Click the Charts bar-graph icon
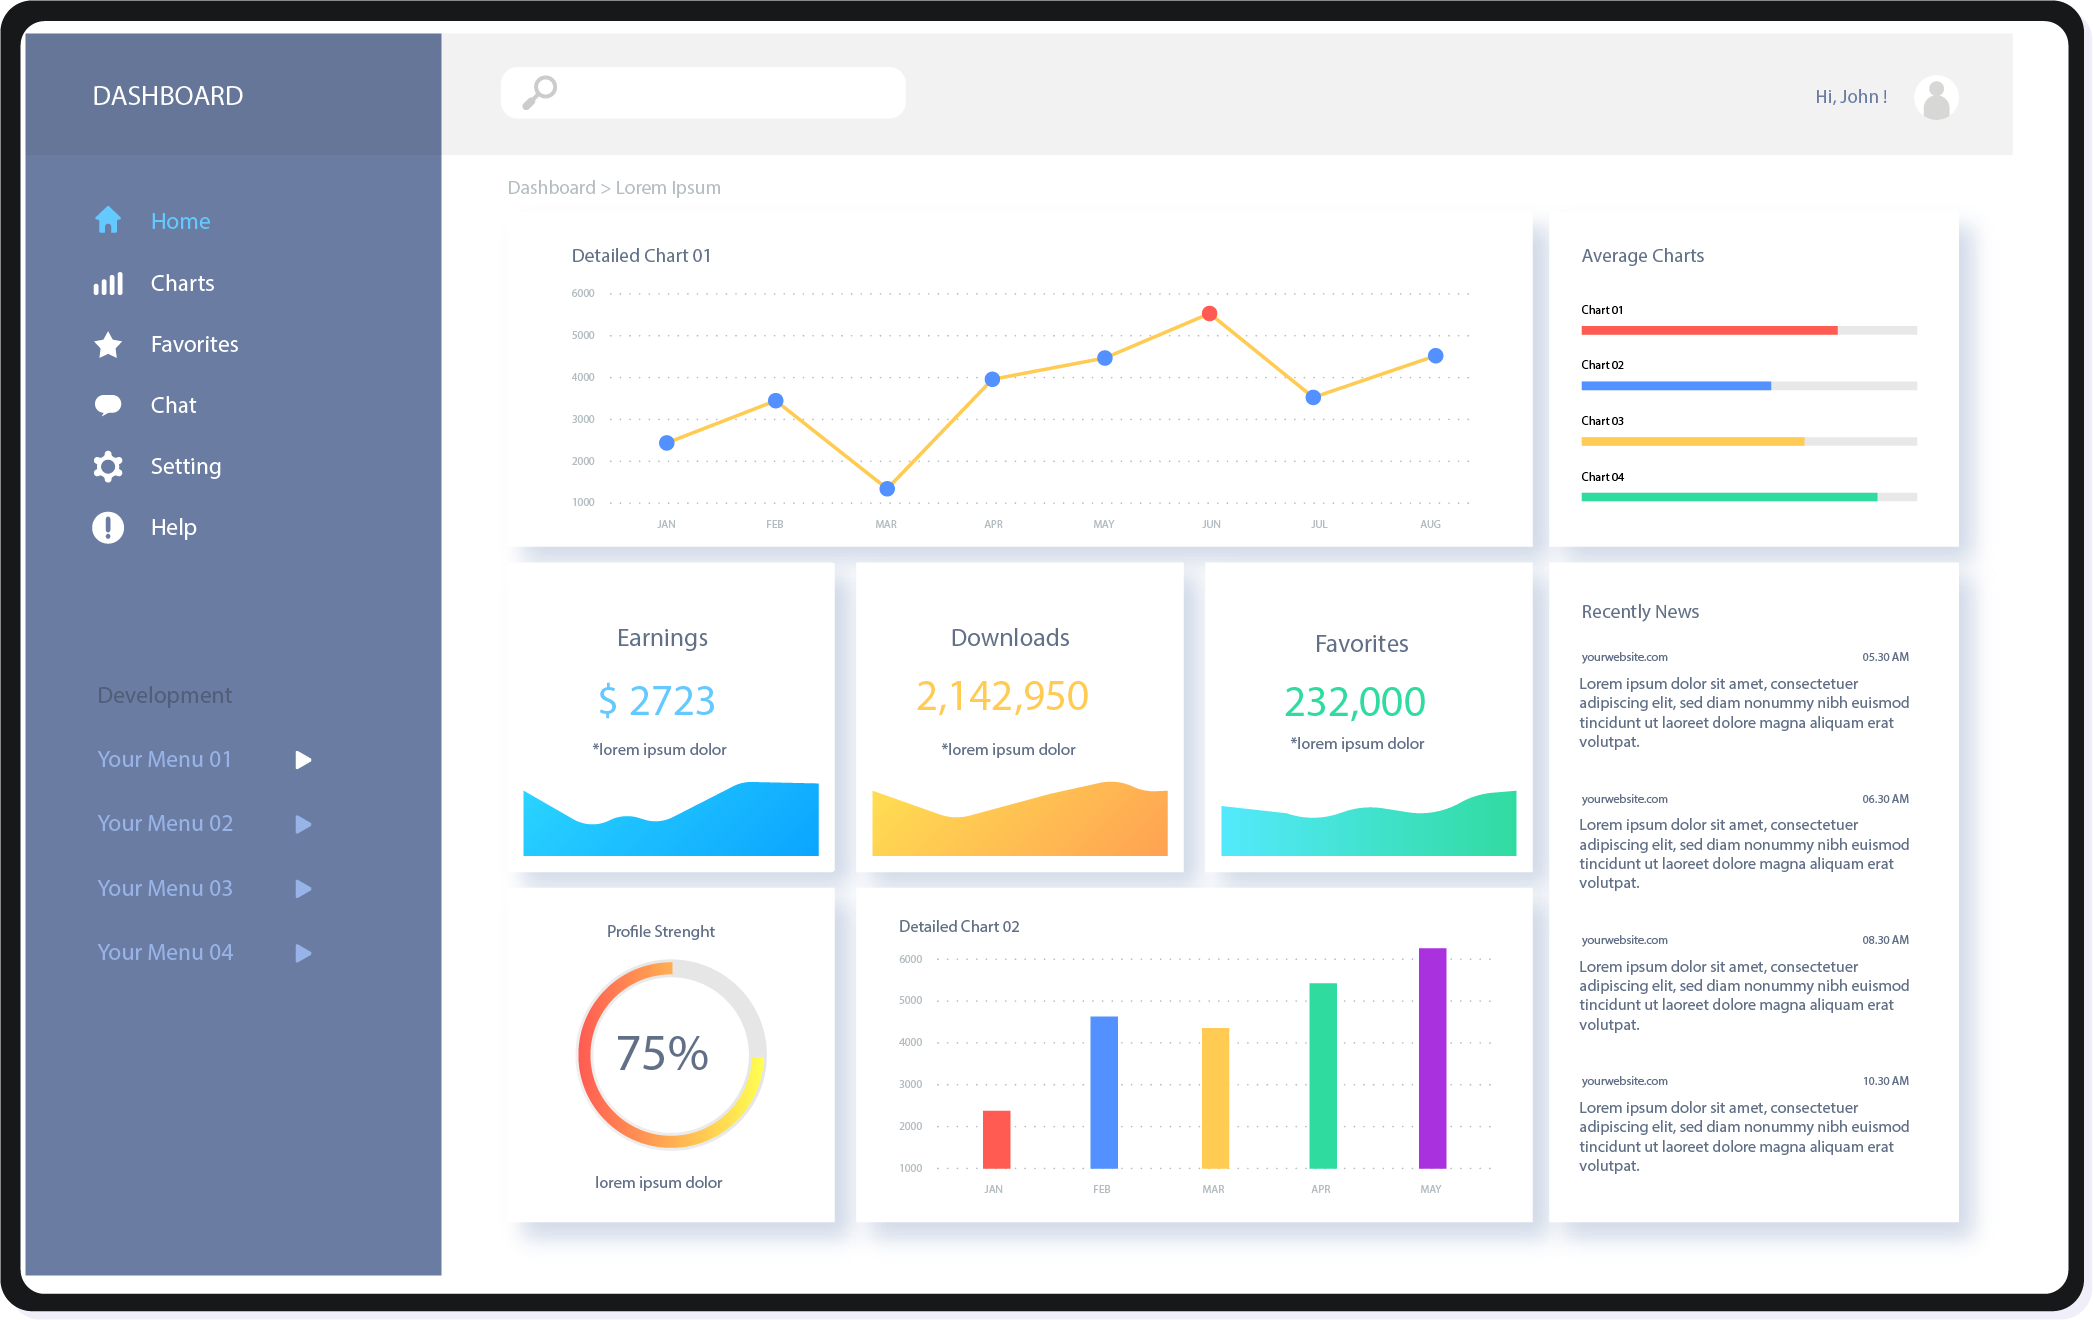The height and width of the screenshot is (1320, 2093). [x=108, y=284]
